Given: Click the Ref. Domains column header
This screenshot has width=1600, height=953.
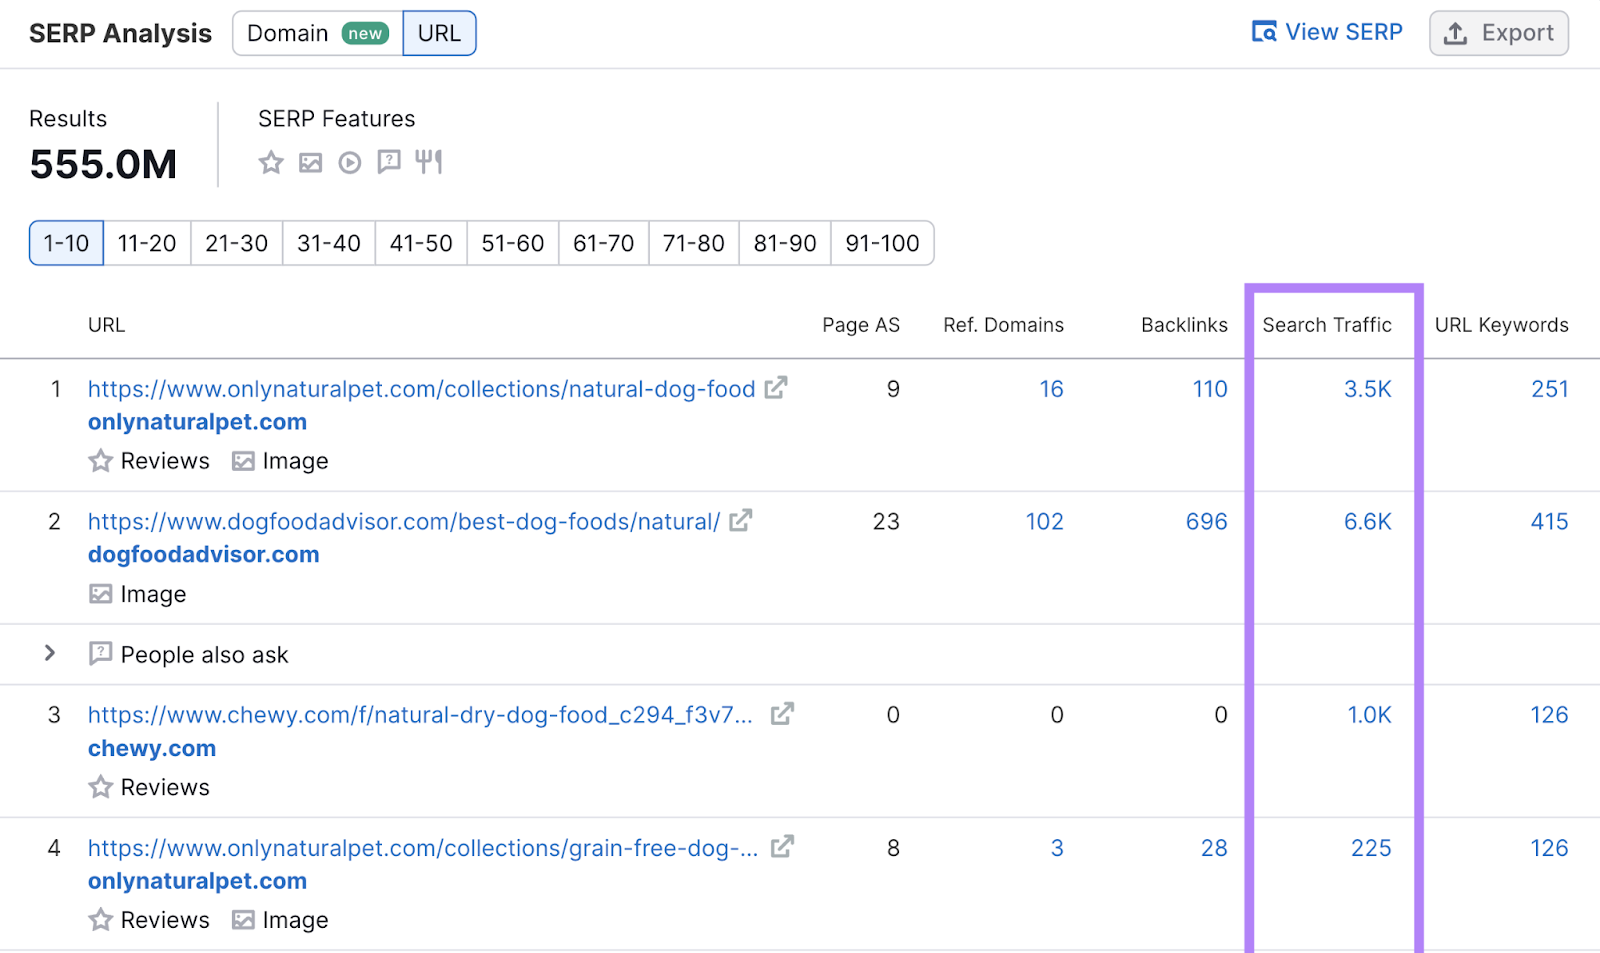Looking at the screenshot, I should click(x=1003, y=325).
